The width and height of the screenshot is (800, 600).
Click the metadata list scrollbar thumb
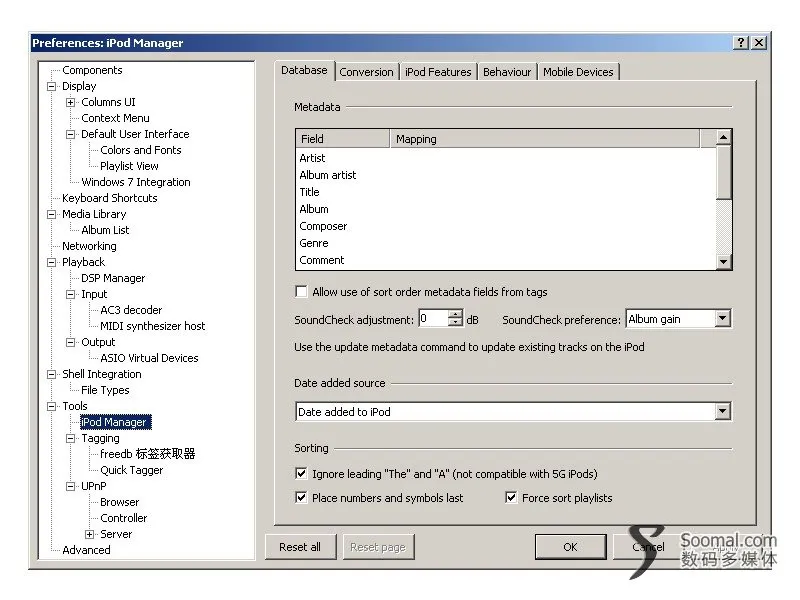(723, 172)
